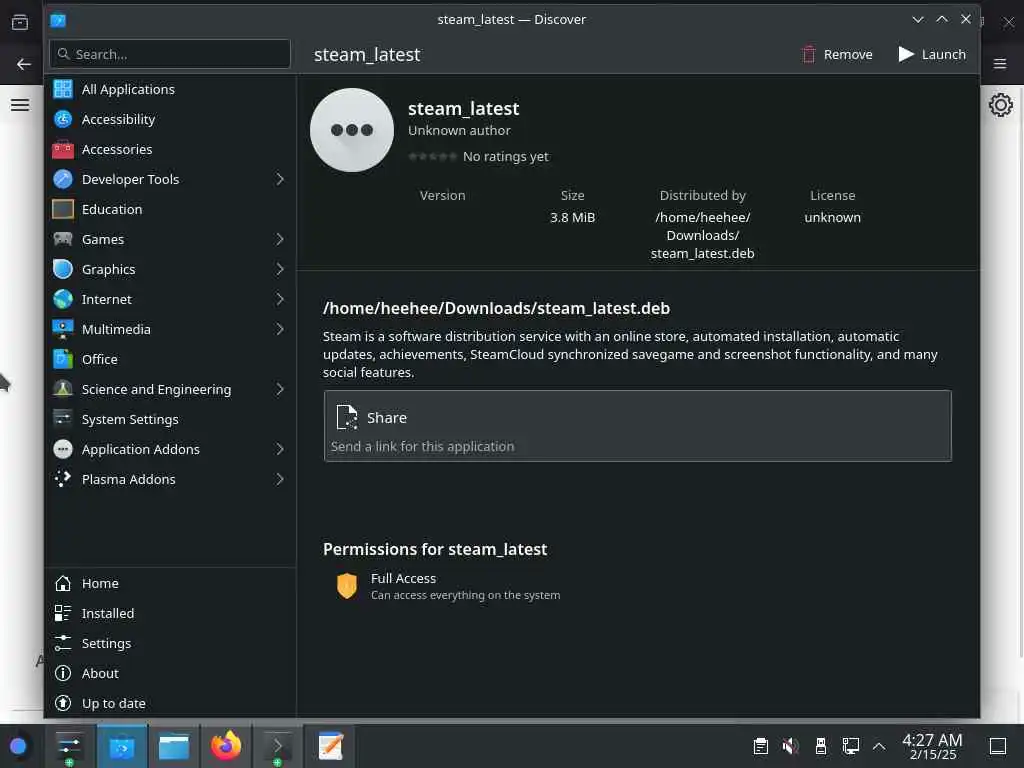Select All Applications in the sidebar

coord(170,89)
